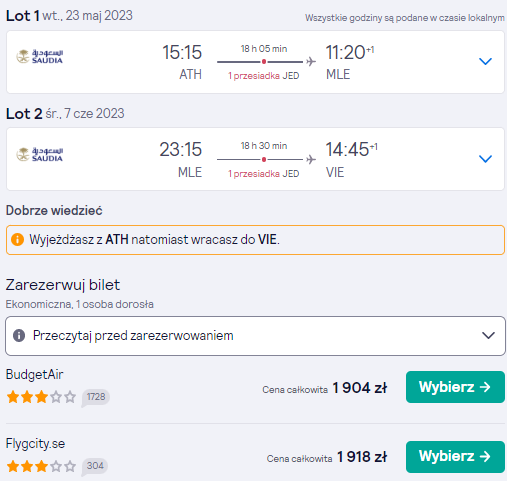Click the Saudia logo in Lot 1
Image resolution: width=507 pixels, height=481 pixels.
pyautogui.click(x=40, y=56)
